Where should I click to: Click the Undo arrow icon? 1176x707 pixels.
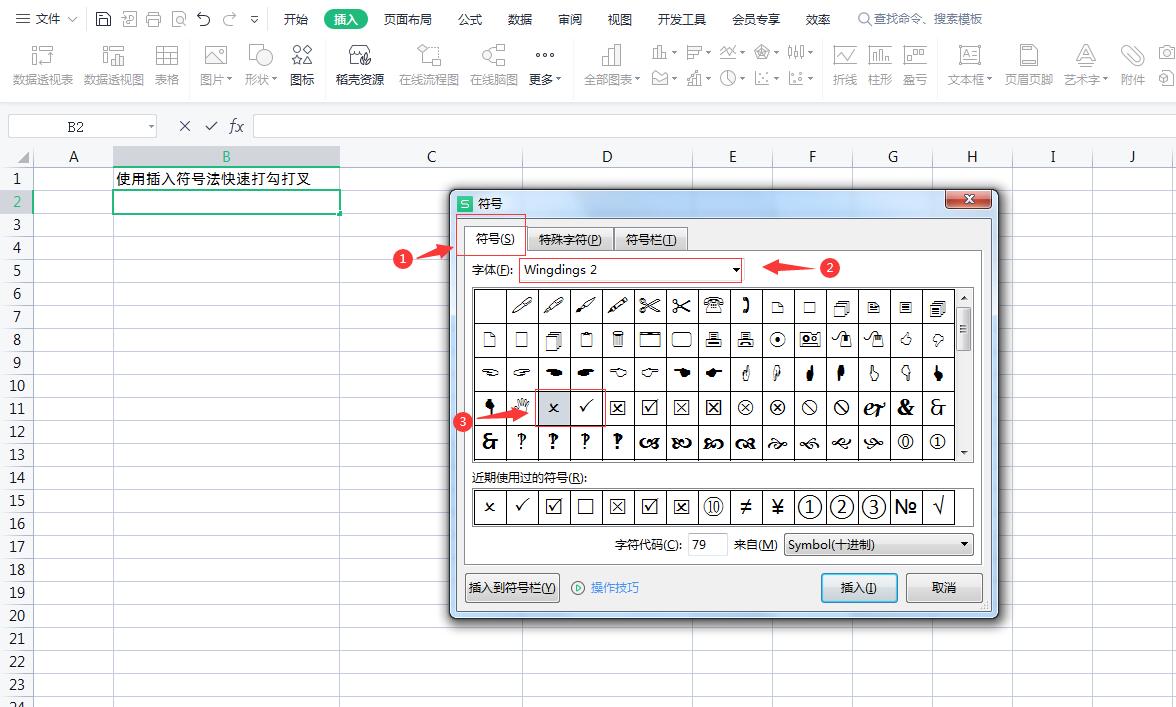click(x=203, y=19)
